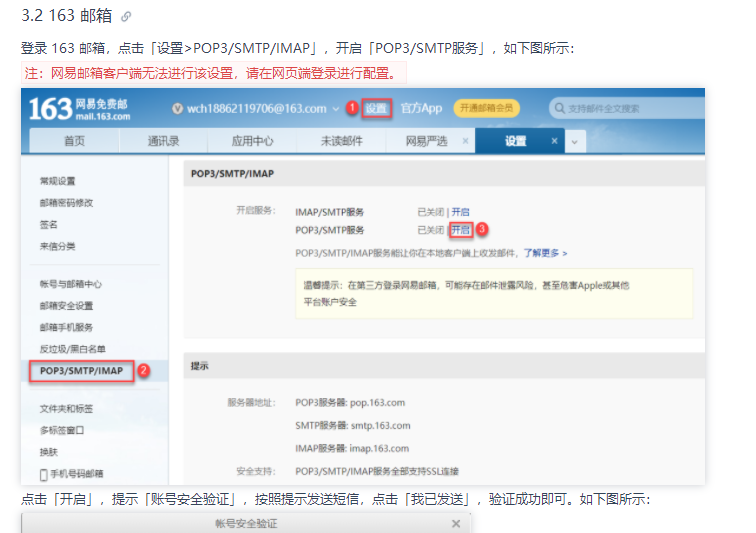This screenshot has height=533, width=756.
Task: Click the POP3服务器: pop.163.com text
Action: [x=350, y=402]
